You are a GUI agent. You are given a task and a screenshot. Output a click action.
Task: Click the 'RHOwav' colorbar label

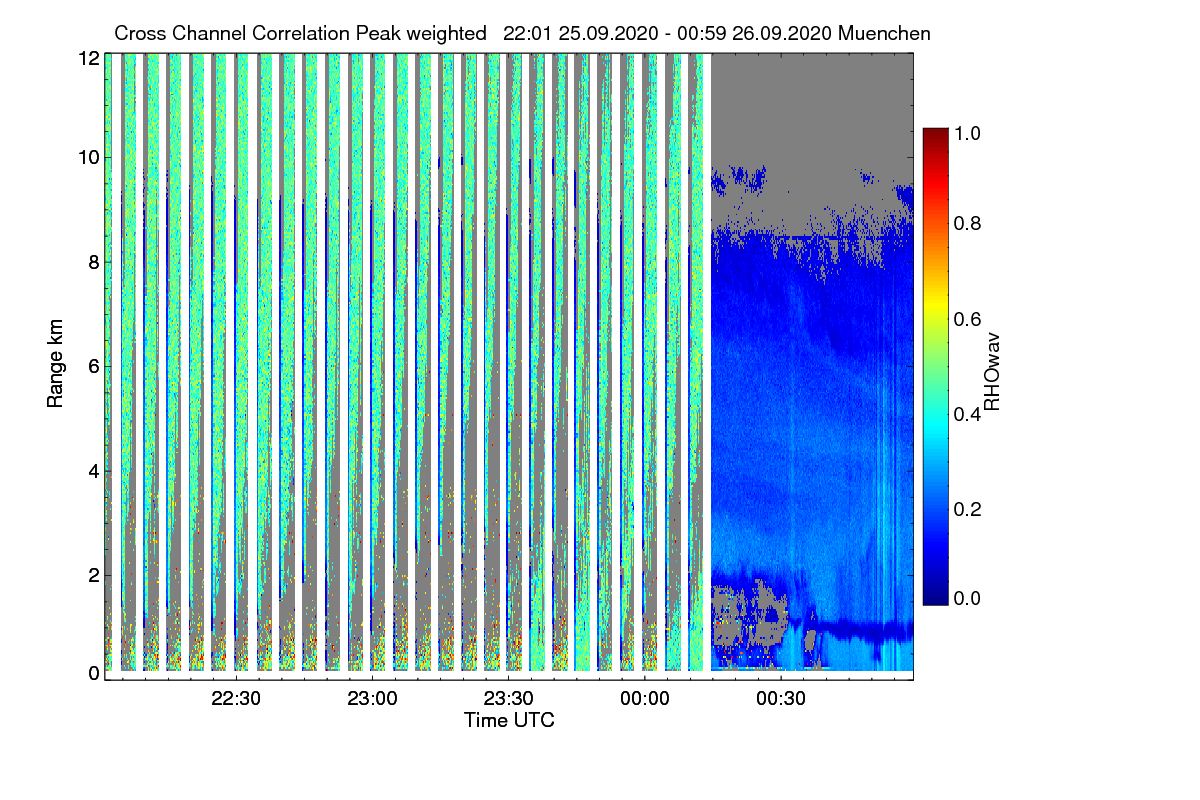point(991,372)
